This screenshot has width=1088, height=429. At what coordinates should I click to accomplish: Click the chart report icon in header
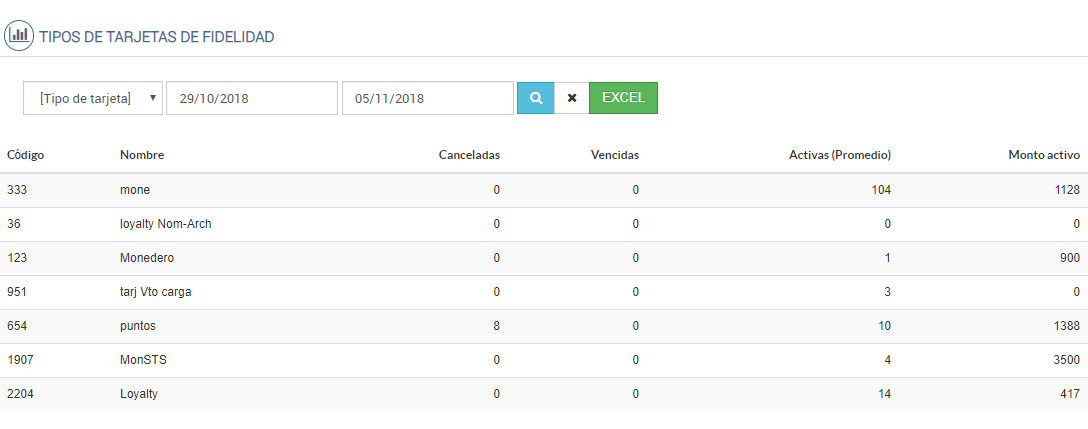click(18, 36)
